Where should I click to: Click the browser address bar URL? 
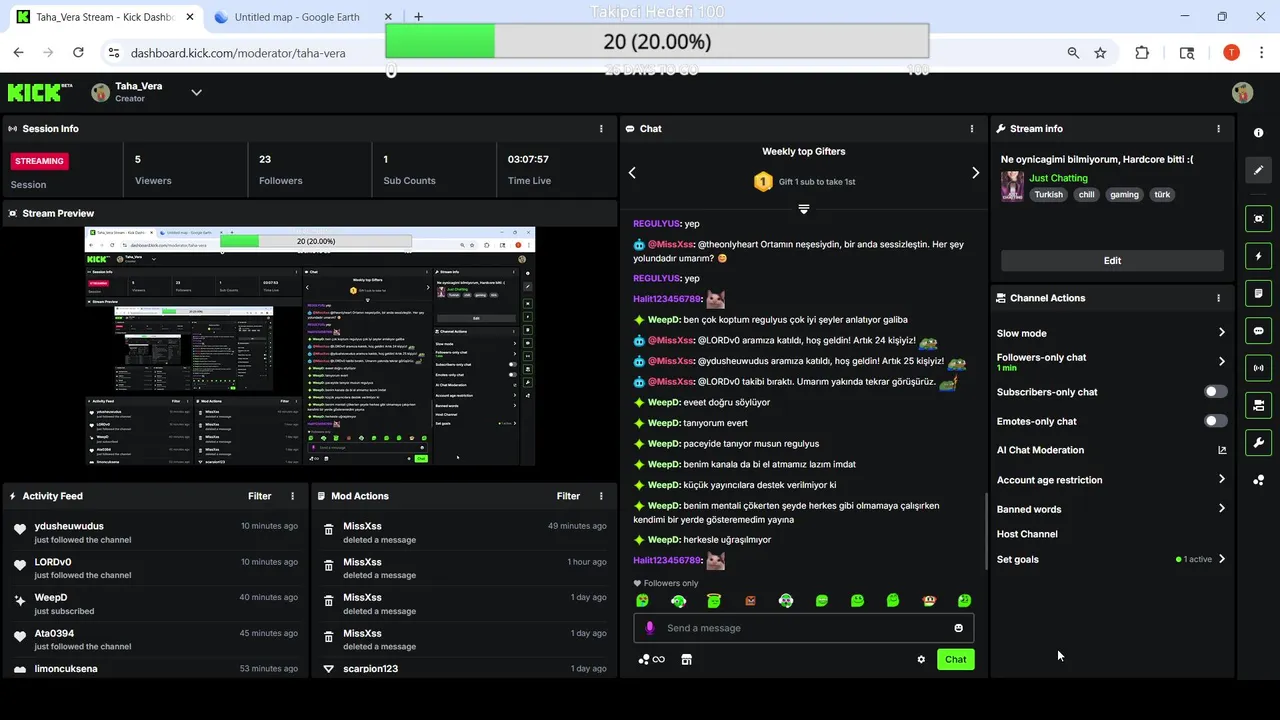[x=238, y=53]
